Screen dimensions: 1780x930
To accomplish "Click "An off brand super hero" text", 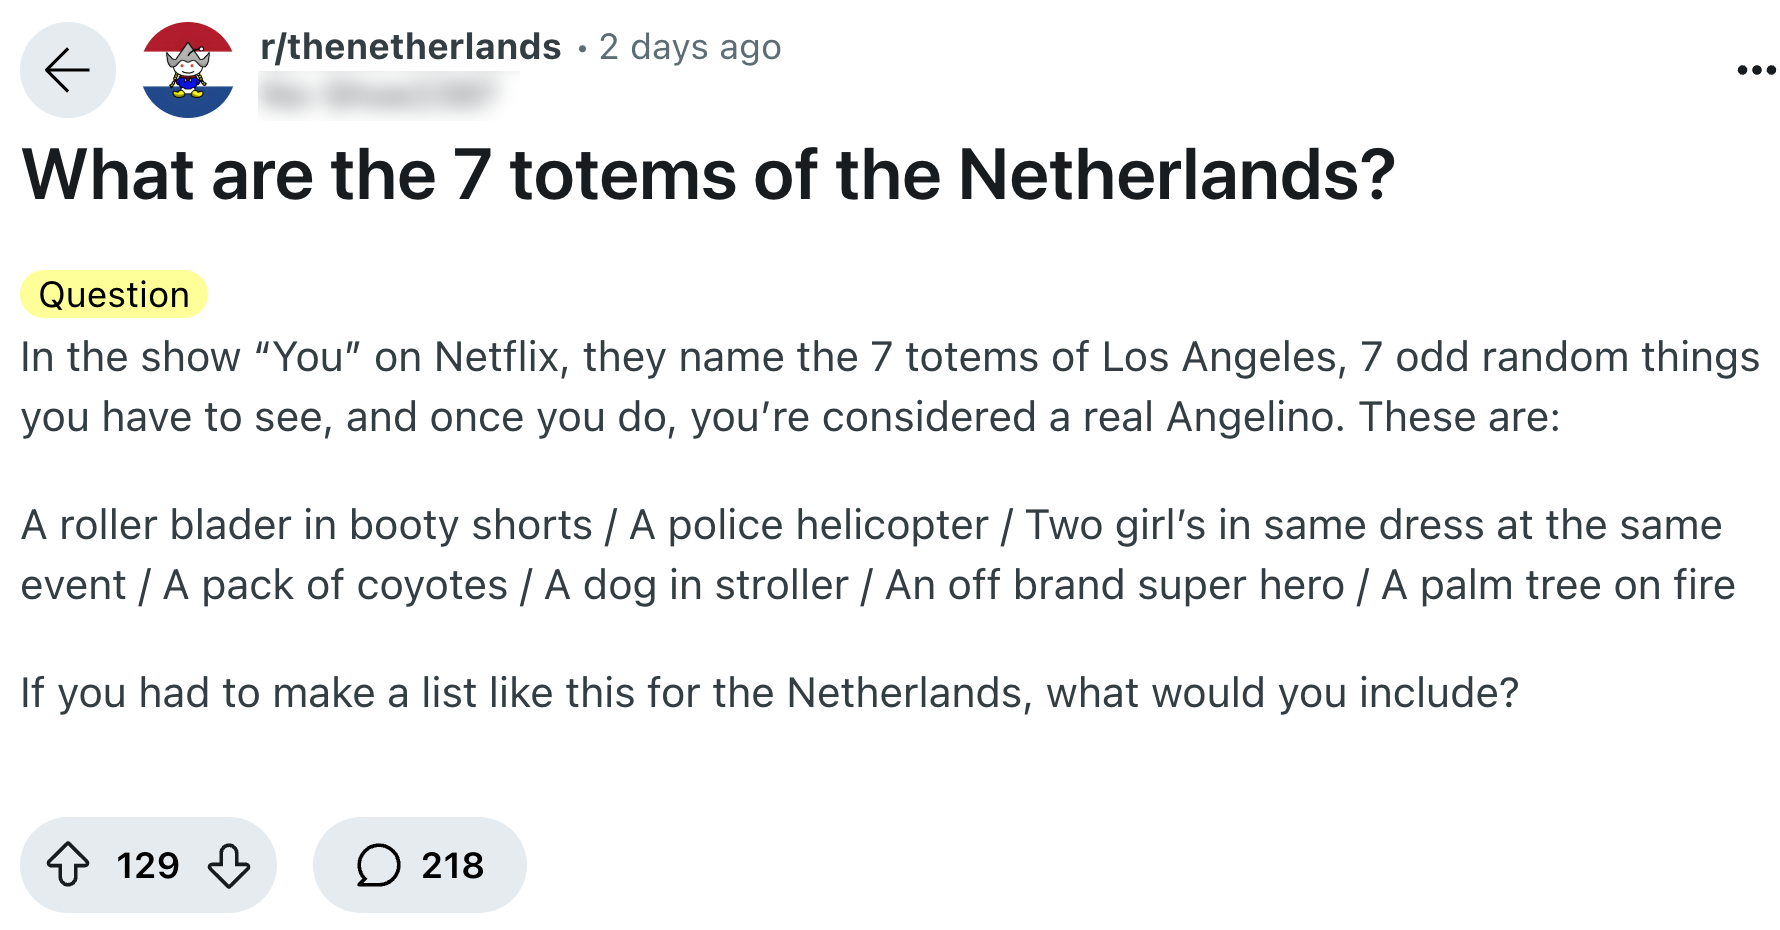I will [1114, 586].
